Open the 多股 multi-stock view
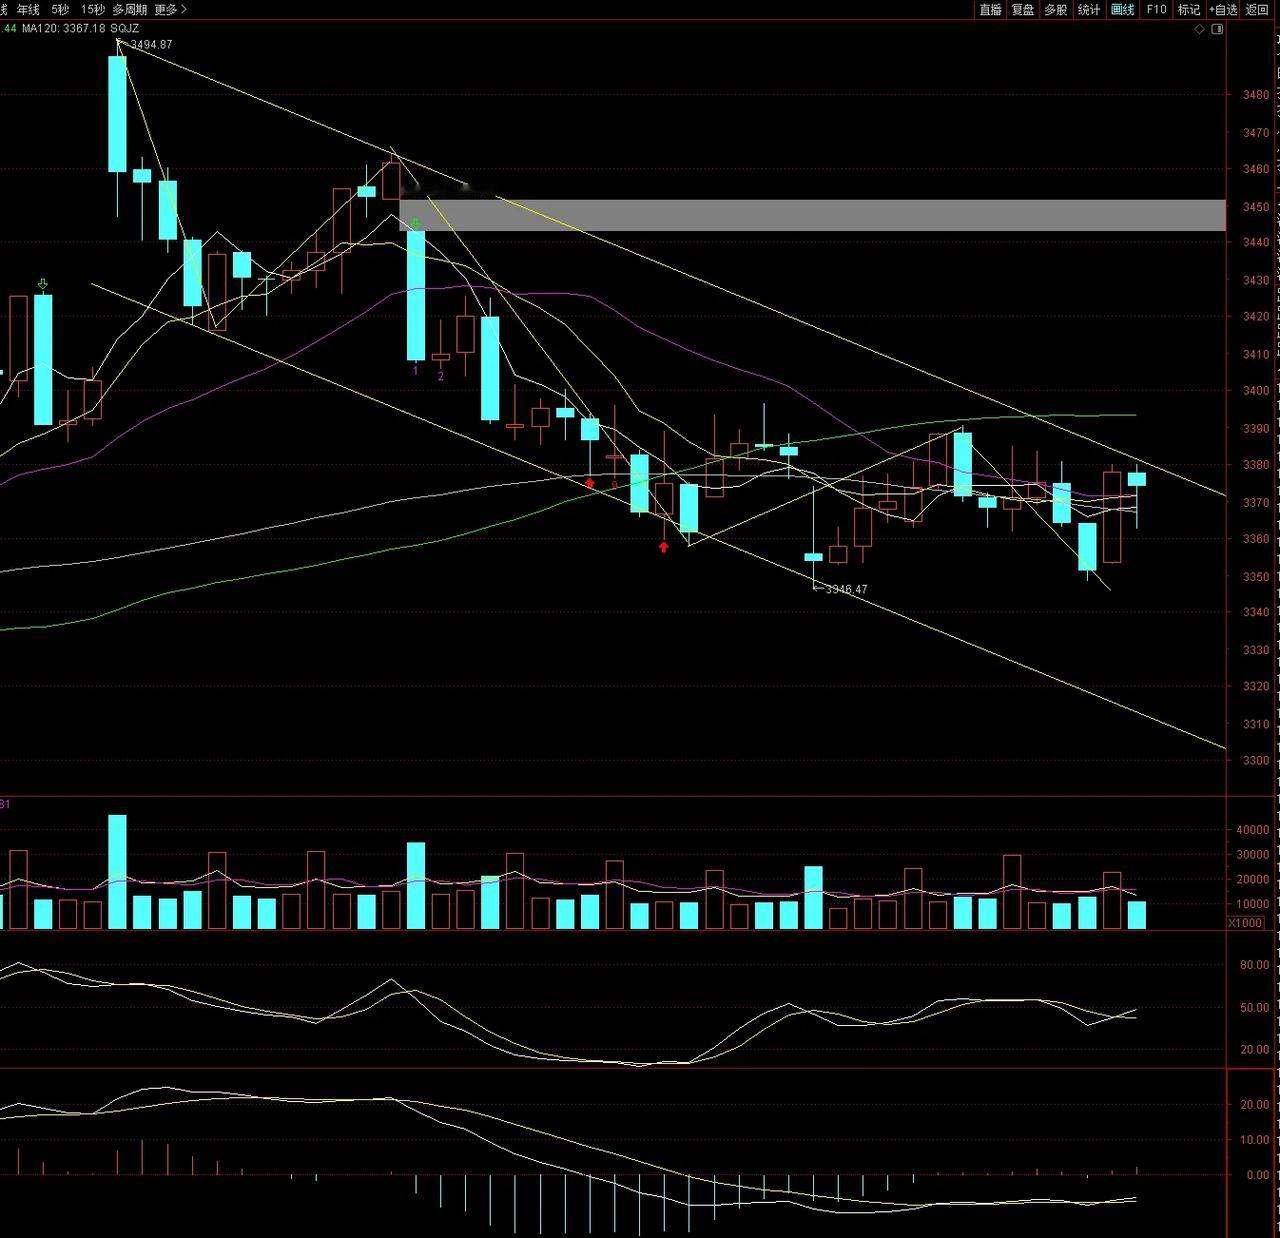This screenshot has height=1238, width=1280. (1056, 9)
